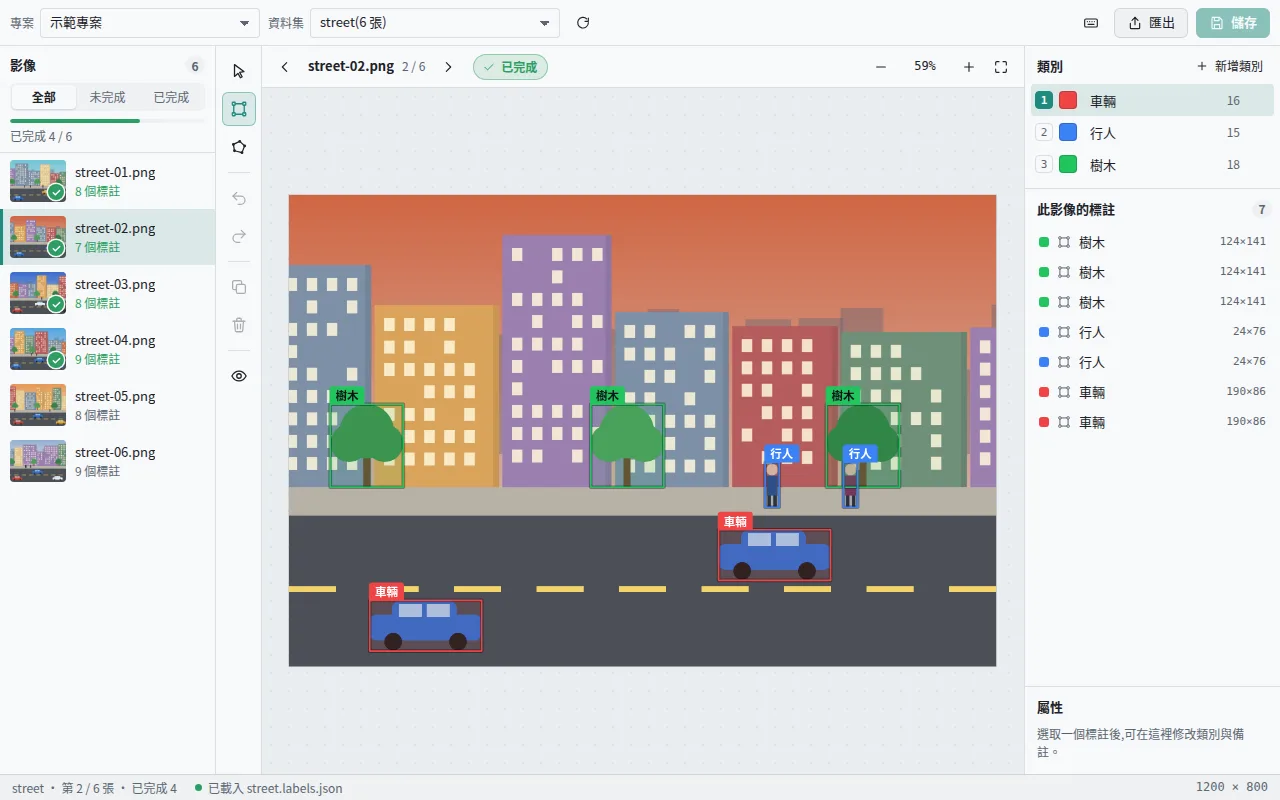Viewport: 1280px width, 800px height.
Task: Toggle the 已完成 status chip
Action: (510, 67)
